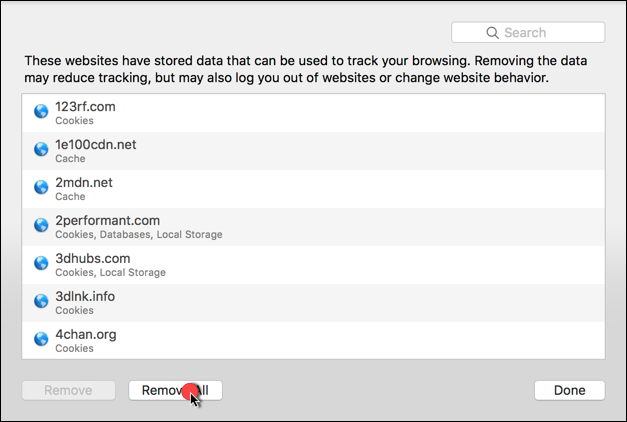The width and height of the screenshot is (627, 422).
Task: Click the Done button
Action: 569,390
